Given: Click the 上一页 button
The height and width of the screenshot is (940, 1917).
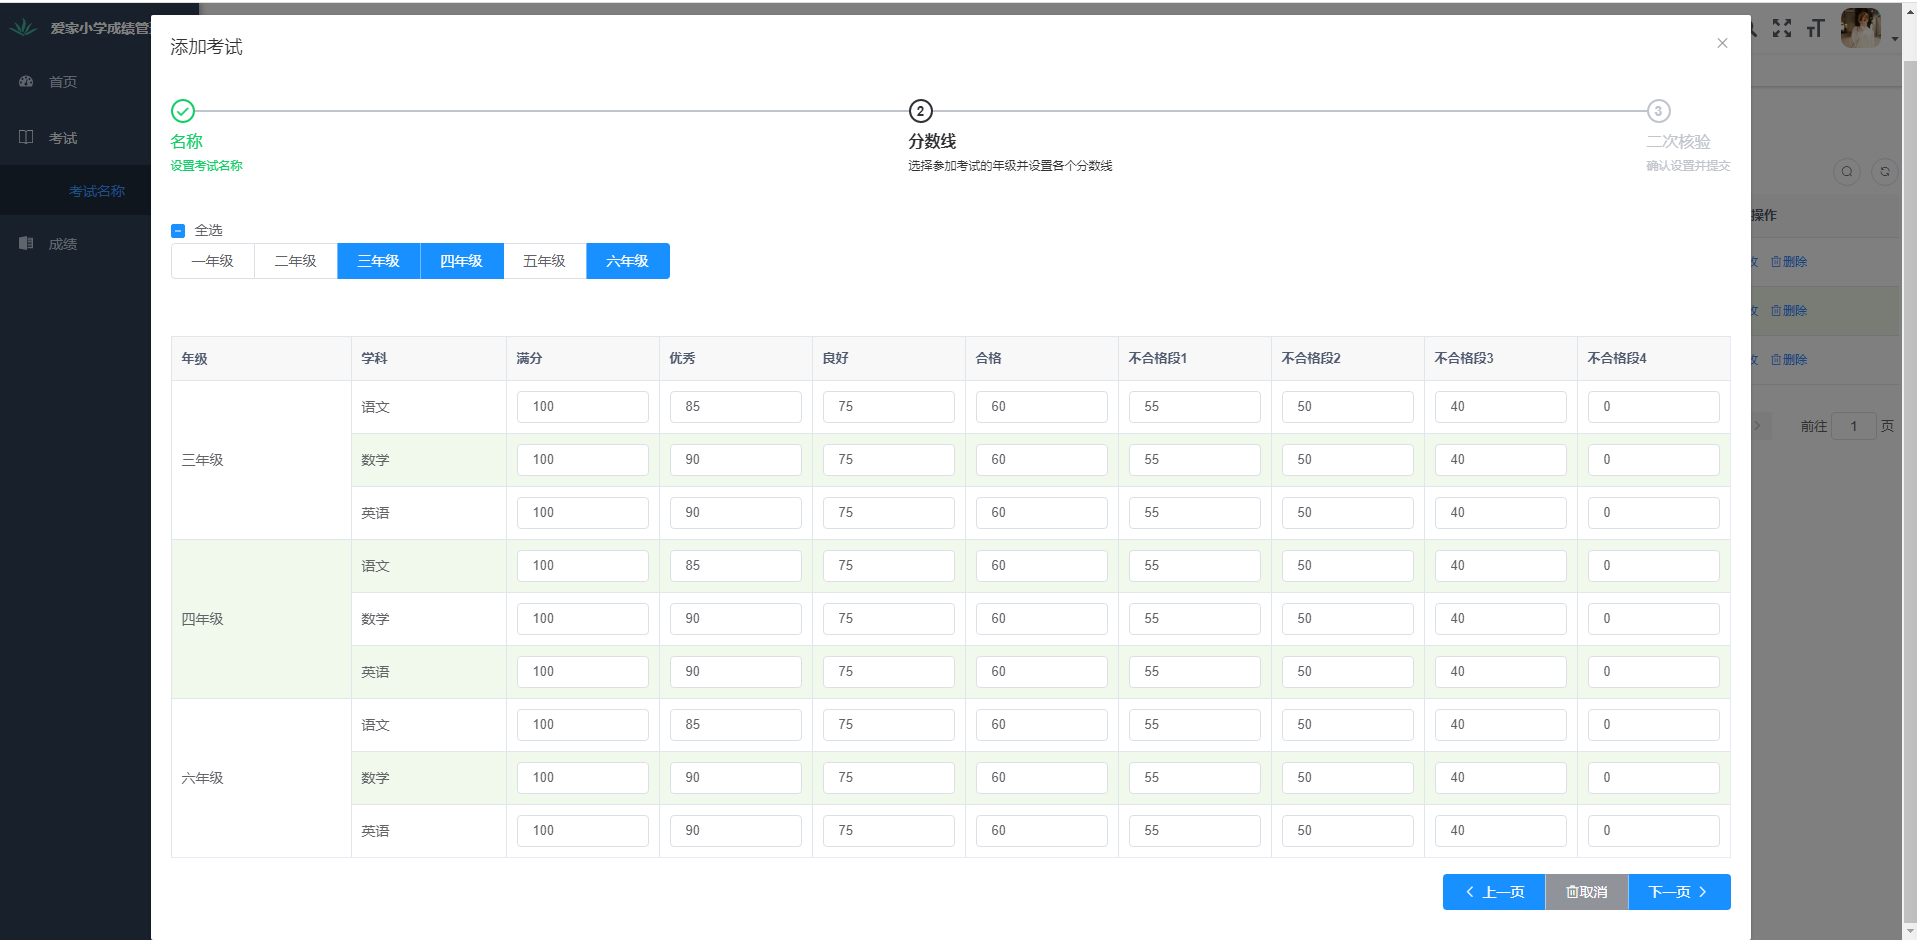Looking at the screenshot, I should (x=1494, y=892).
